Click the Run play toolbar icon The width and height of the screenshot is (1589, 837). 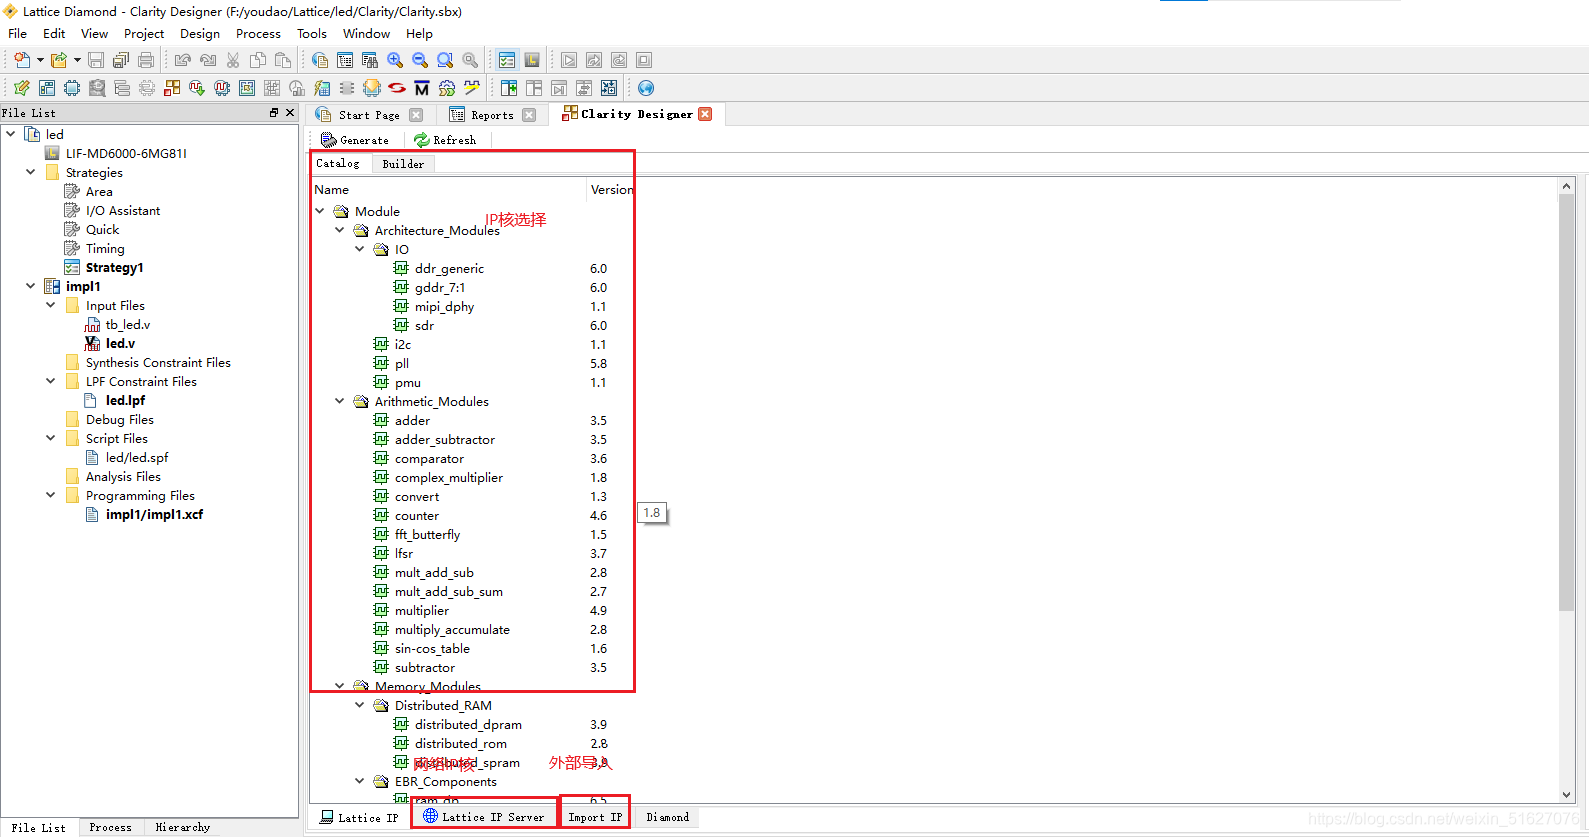click(569, 60)
